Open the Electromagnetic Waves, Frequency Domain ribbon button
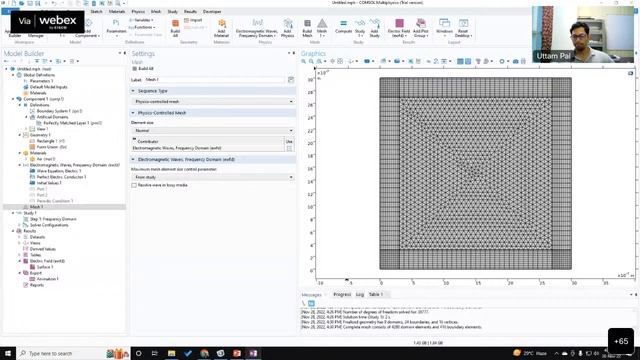This screenshot has width=640, height=360. (257, 28)
